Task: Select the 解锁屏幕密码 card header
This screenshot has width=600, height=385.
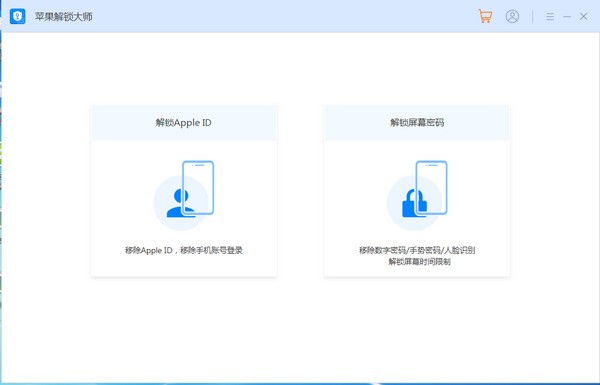Action: point(417,122)
